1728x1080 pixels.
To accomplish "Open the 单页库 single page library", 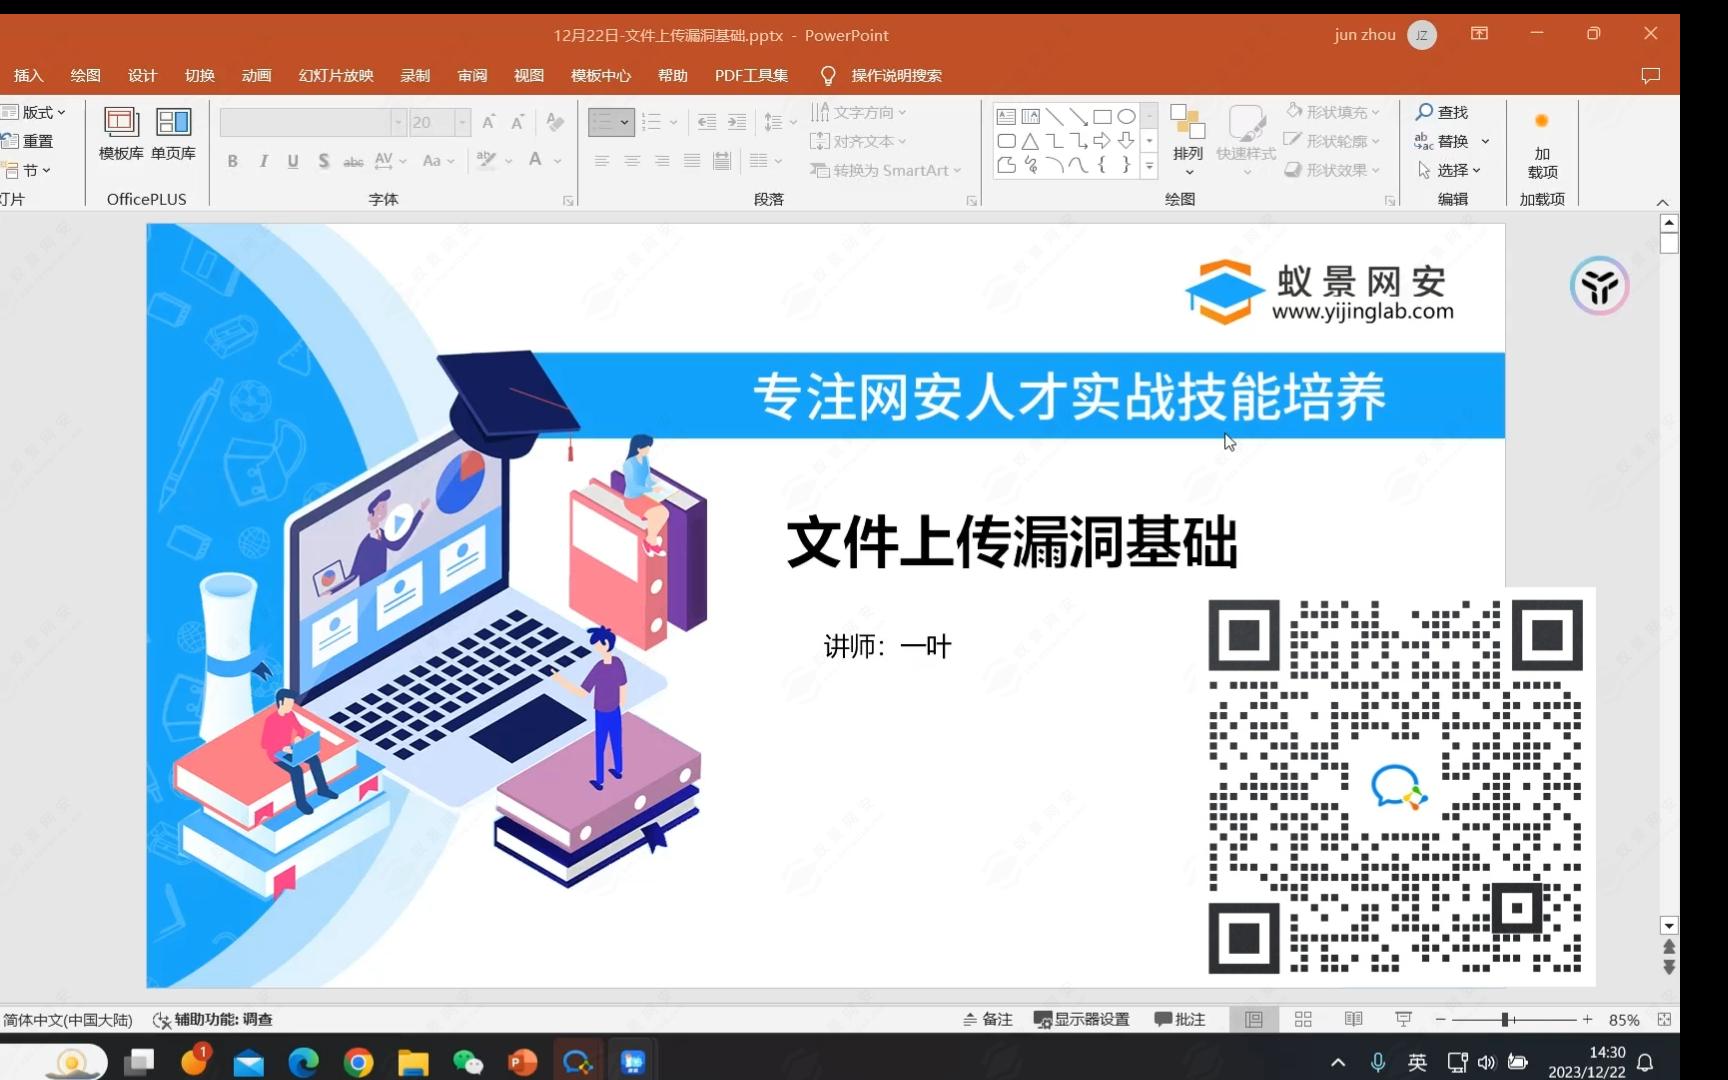I will 173,134.
